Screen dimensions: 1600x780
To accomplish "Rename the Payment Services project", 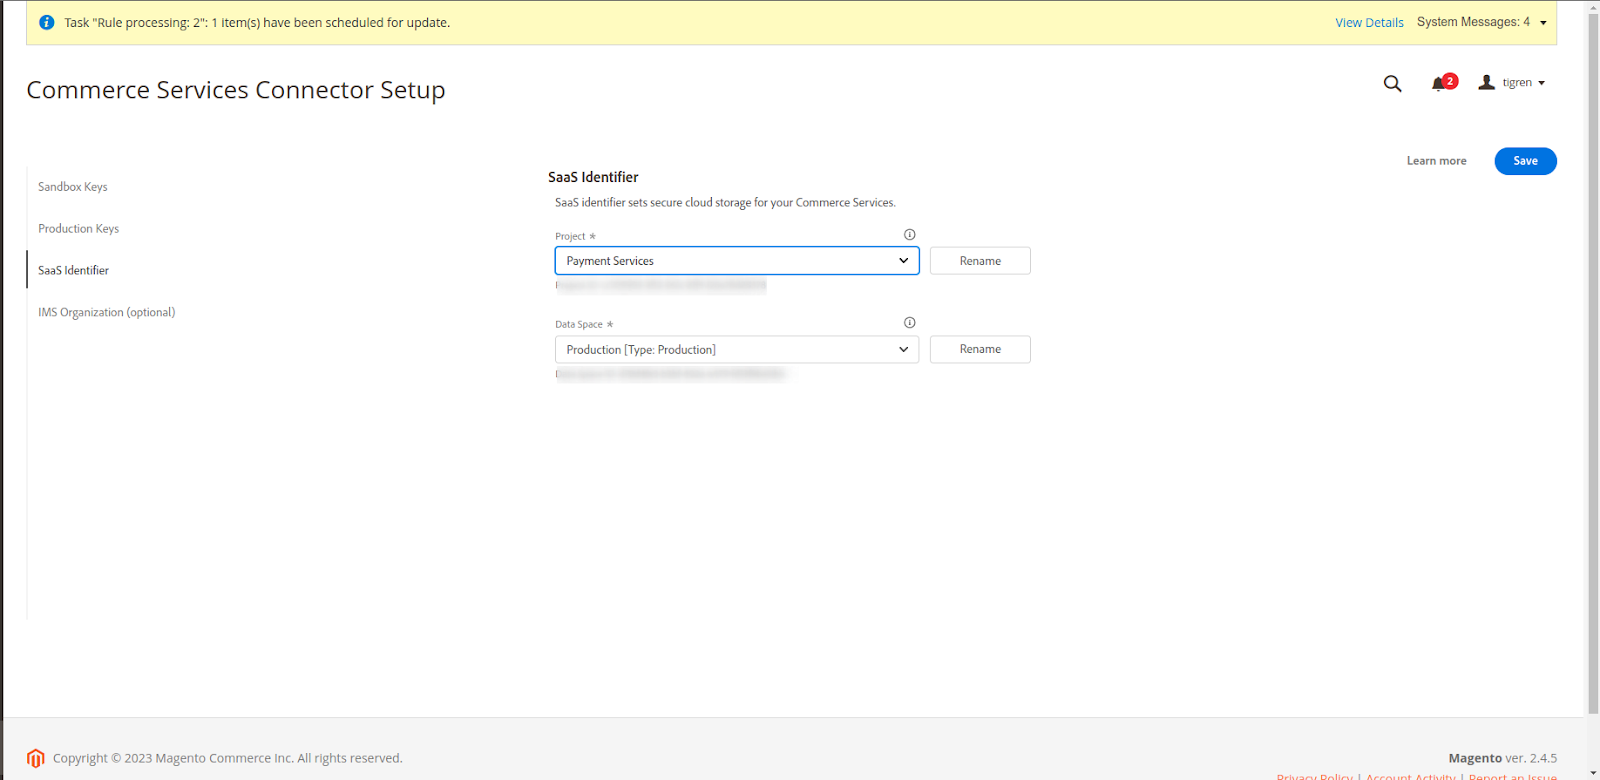I will coord(980,261).
